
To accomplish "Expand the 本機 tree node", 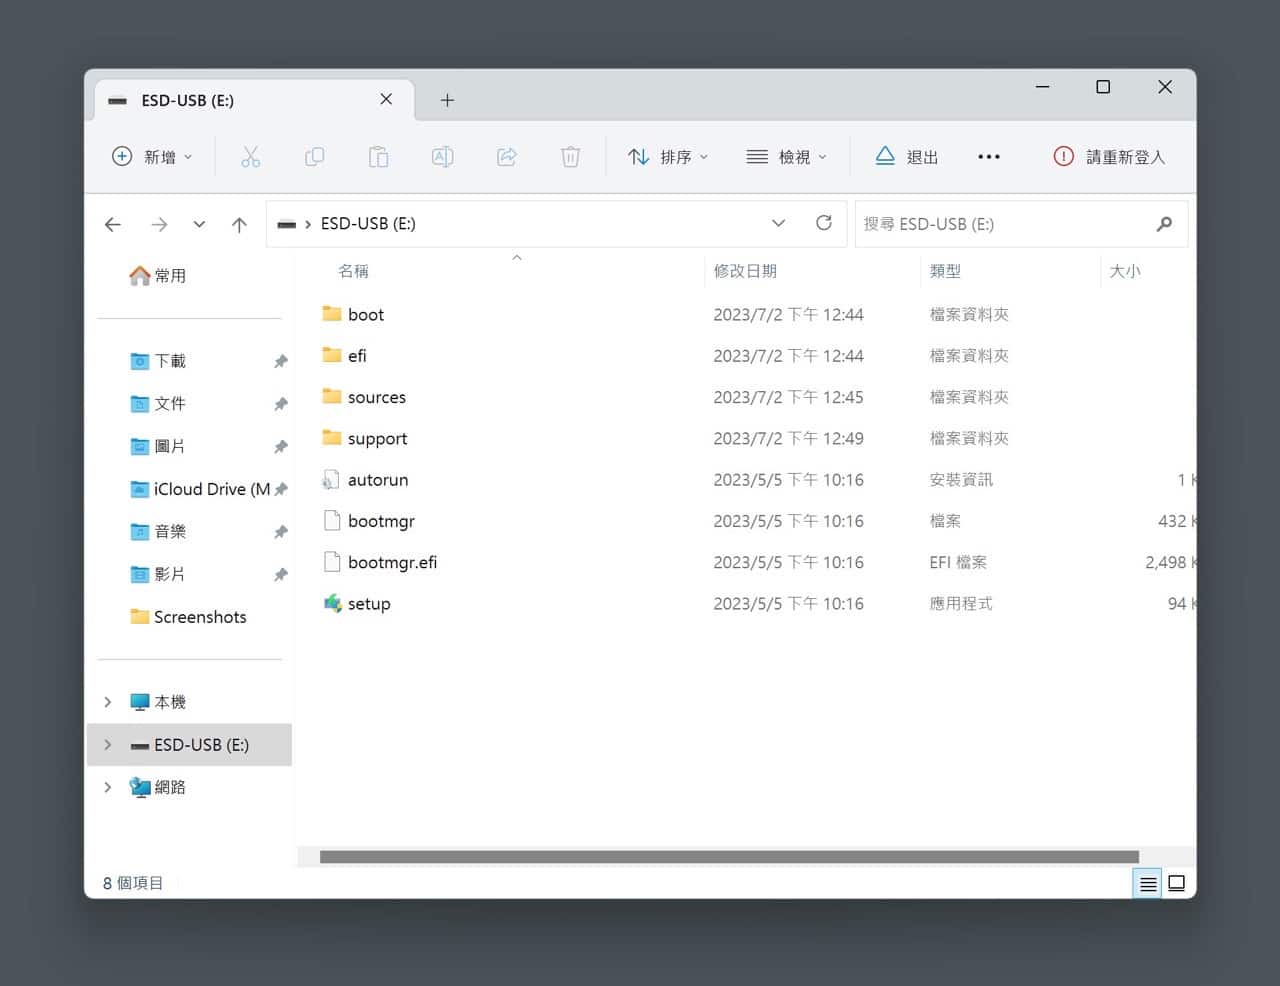I will point(108,702).
